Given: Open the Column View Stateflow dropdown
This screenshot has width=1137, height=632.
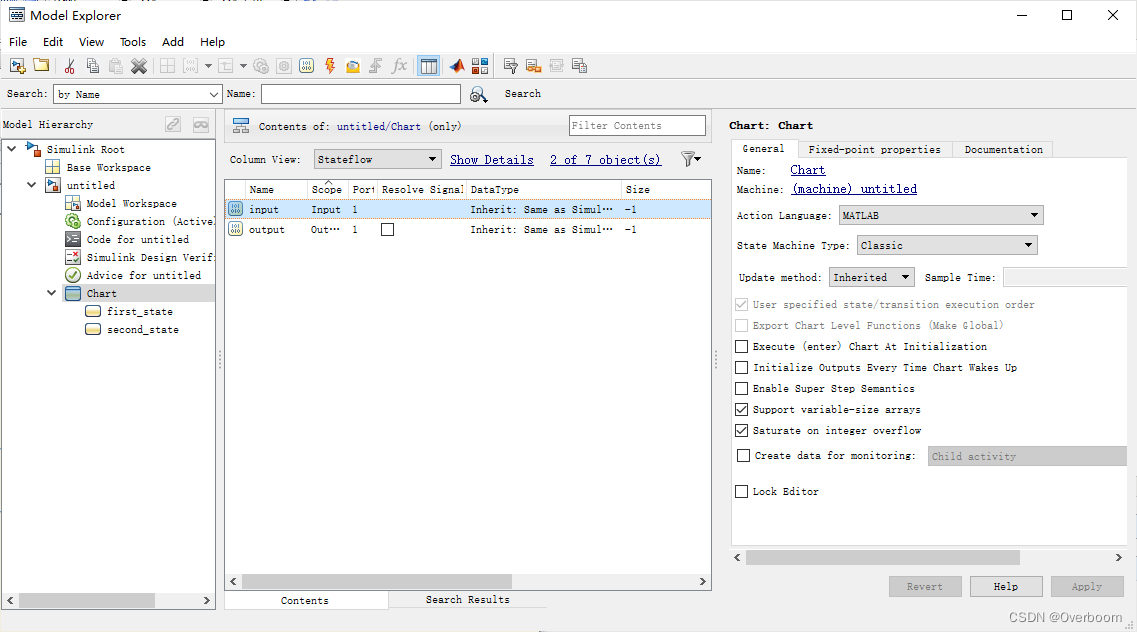Looking at the screenshot, I should point(377,159).
